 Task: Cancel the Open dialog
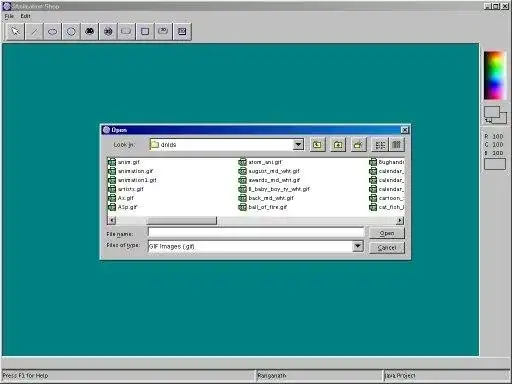coord(387,248)
